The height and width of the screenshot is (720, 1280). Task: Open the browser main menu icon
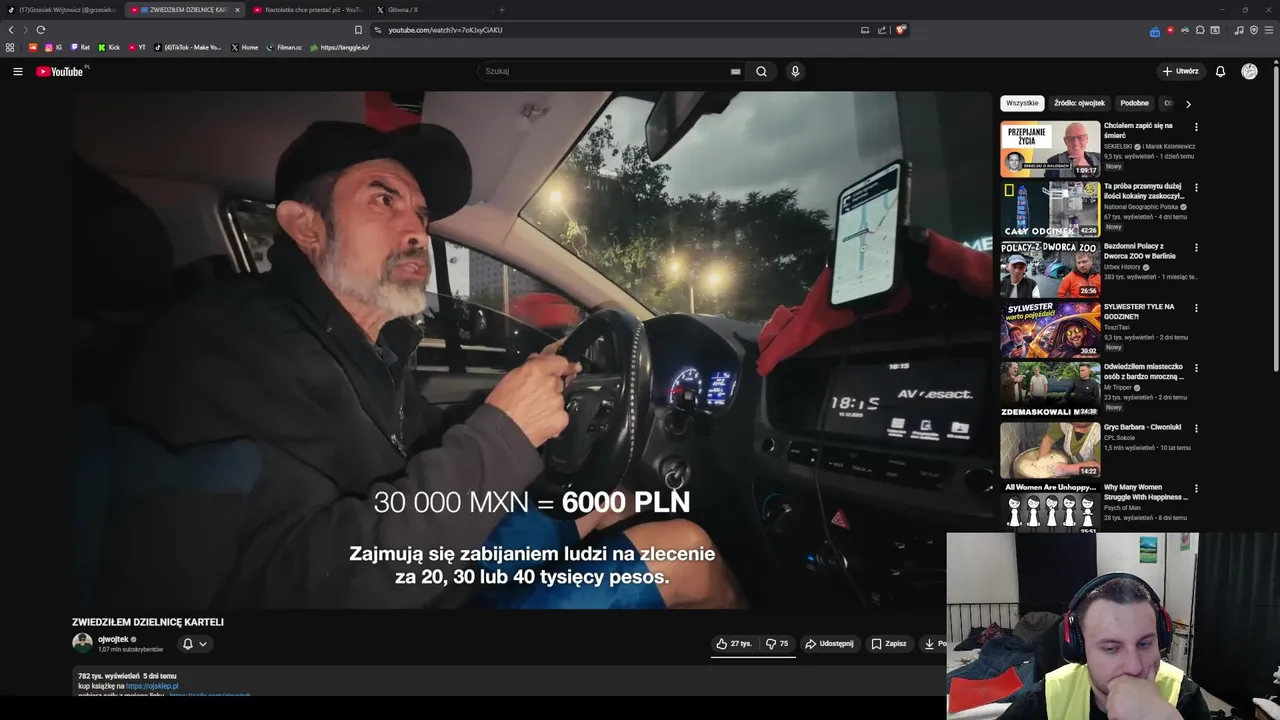pos(1268,30)
